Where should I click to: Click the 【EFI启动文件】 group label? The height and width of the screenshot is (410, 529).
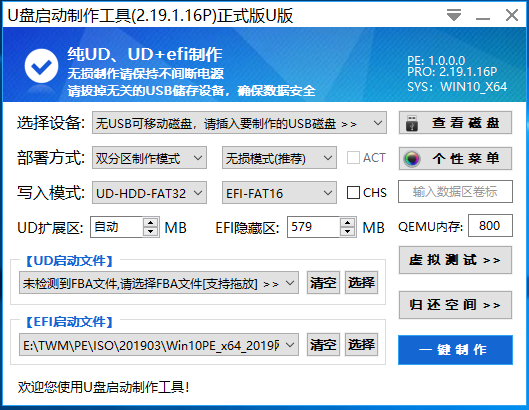point(69,322)
